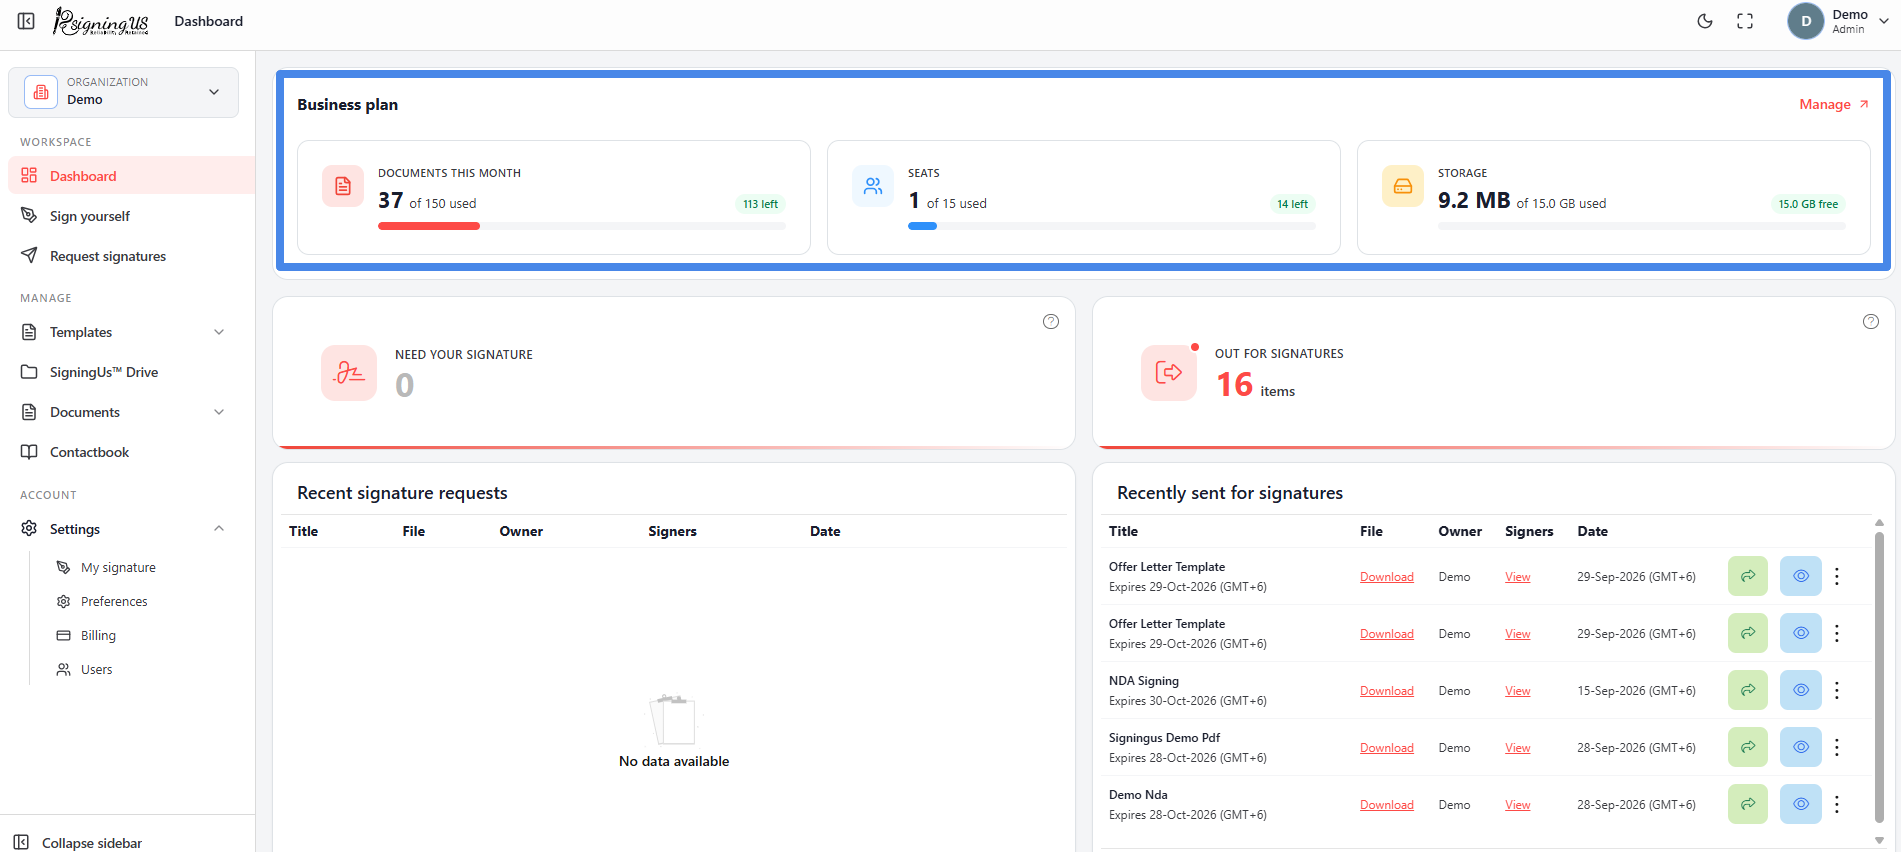
Task: Preview the NDA Signing document with eye icon
Action: pyautogui.click(x=1801, y=690)
